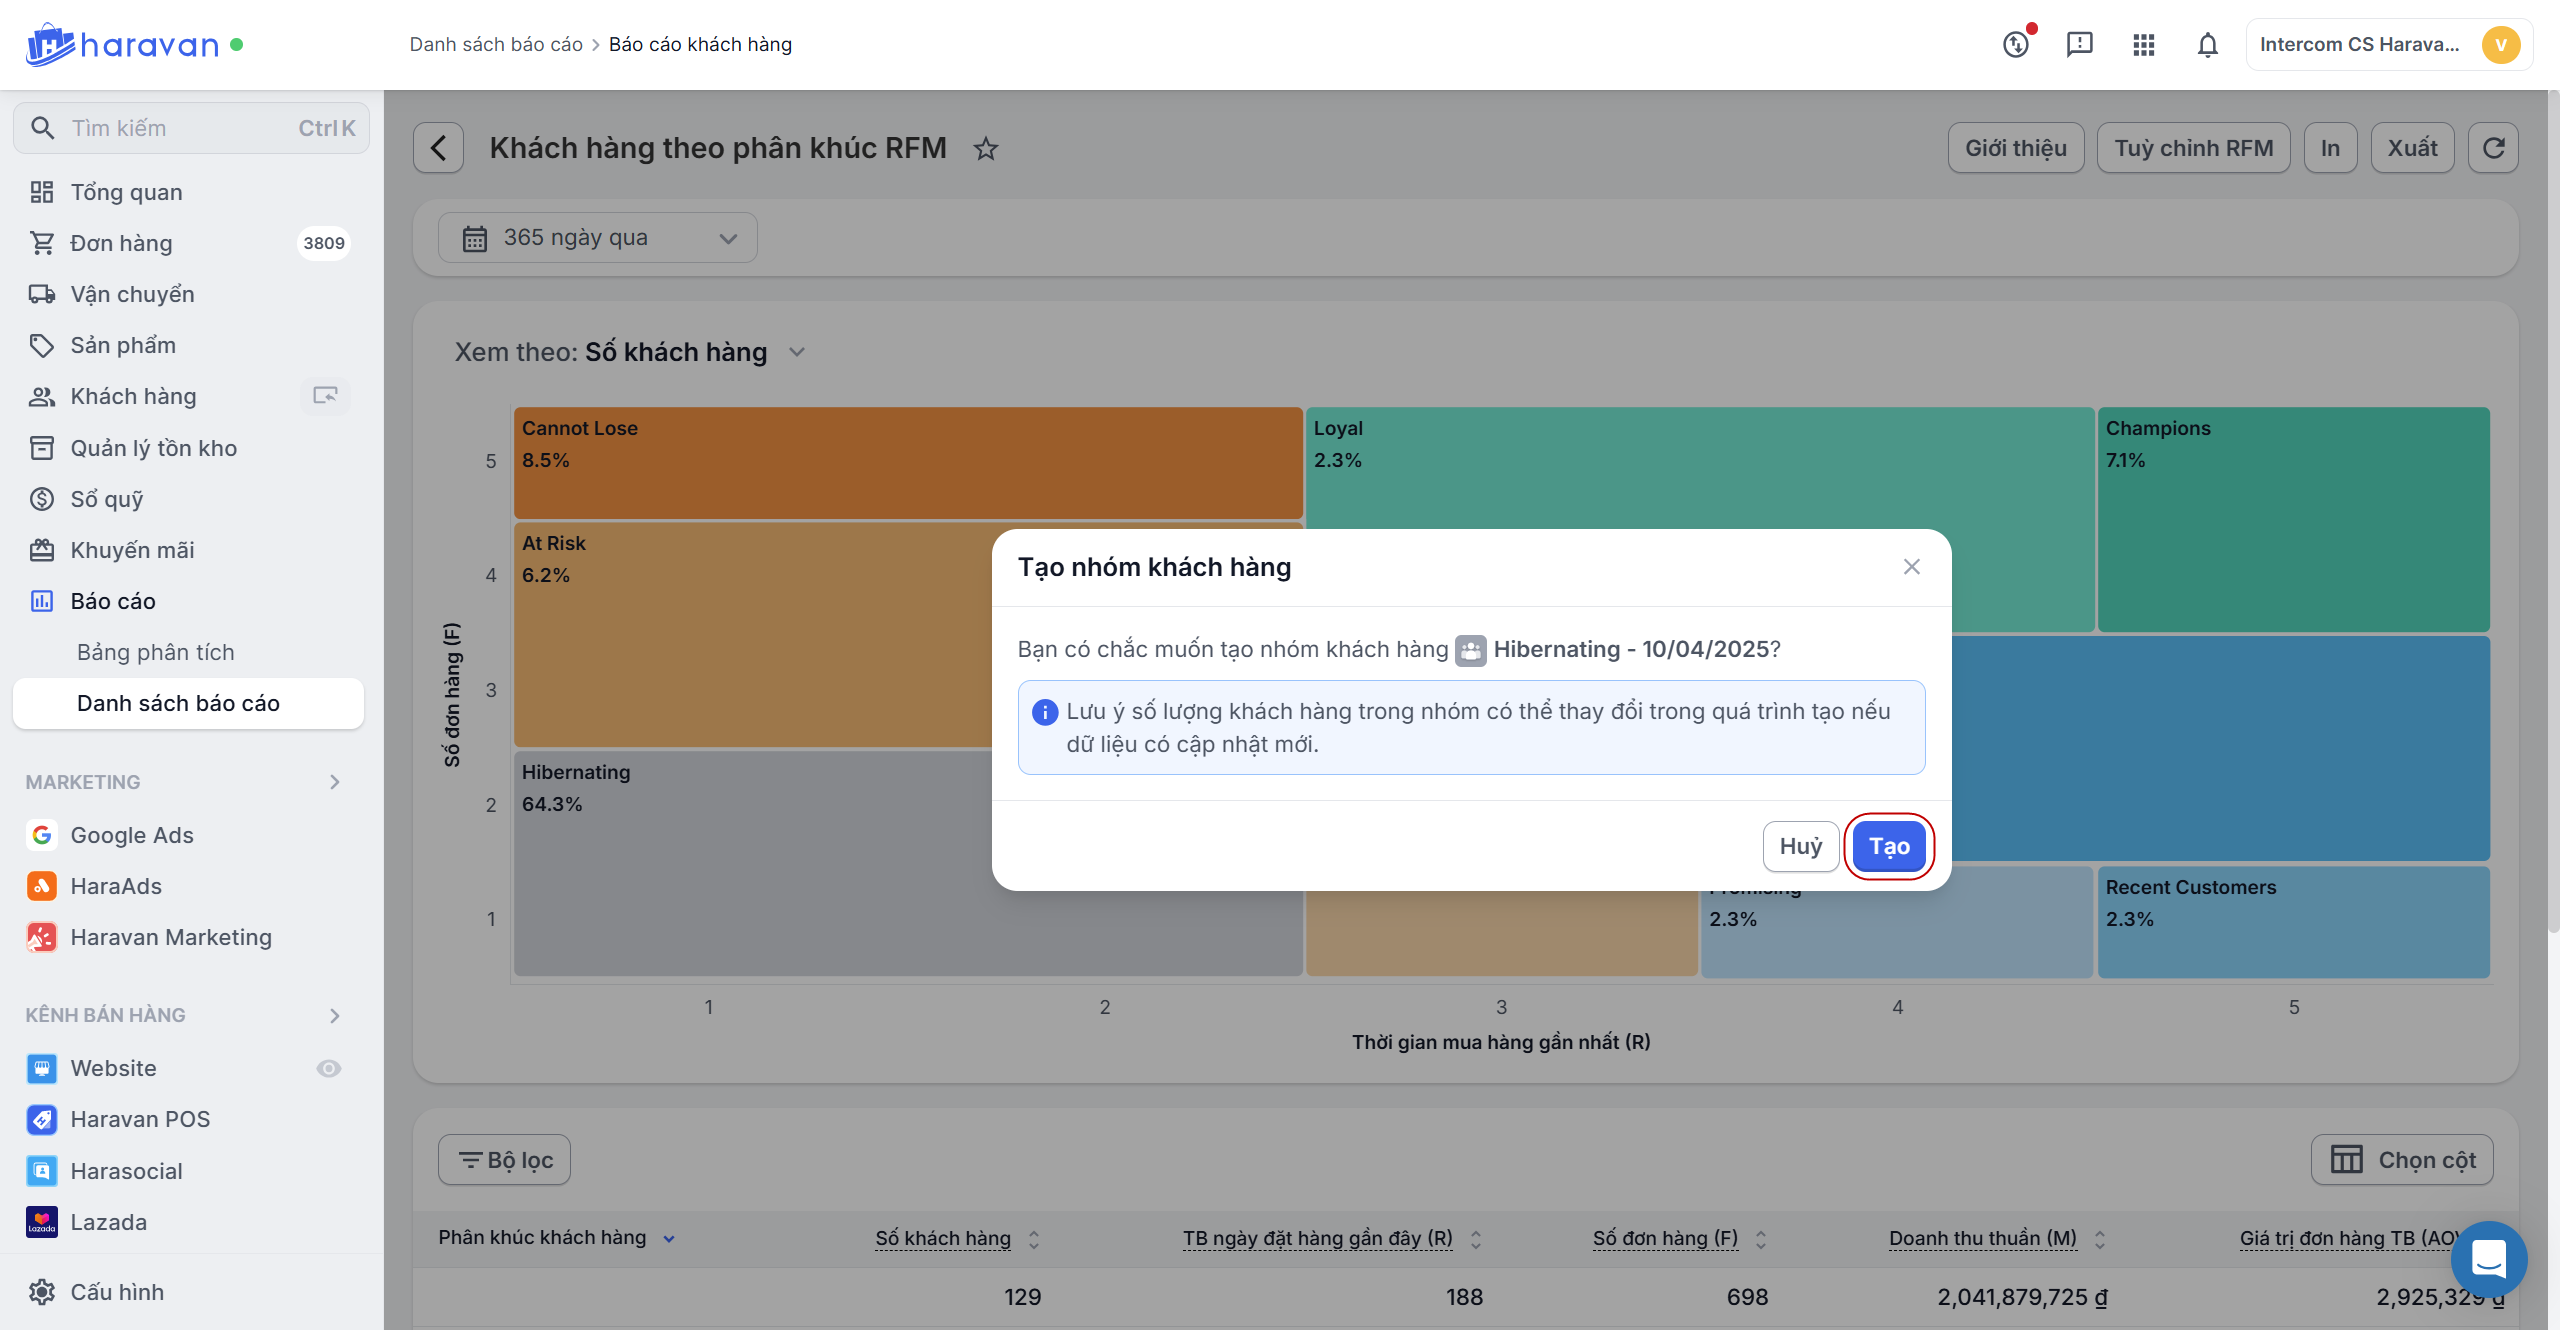The width and height of the screenshot is (2560, 1330).
Task: Click the back arrow beside report title
Action: click(438, 148)
